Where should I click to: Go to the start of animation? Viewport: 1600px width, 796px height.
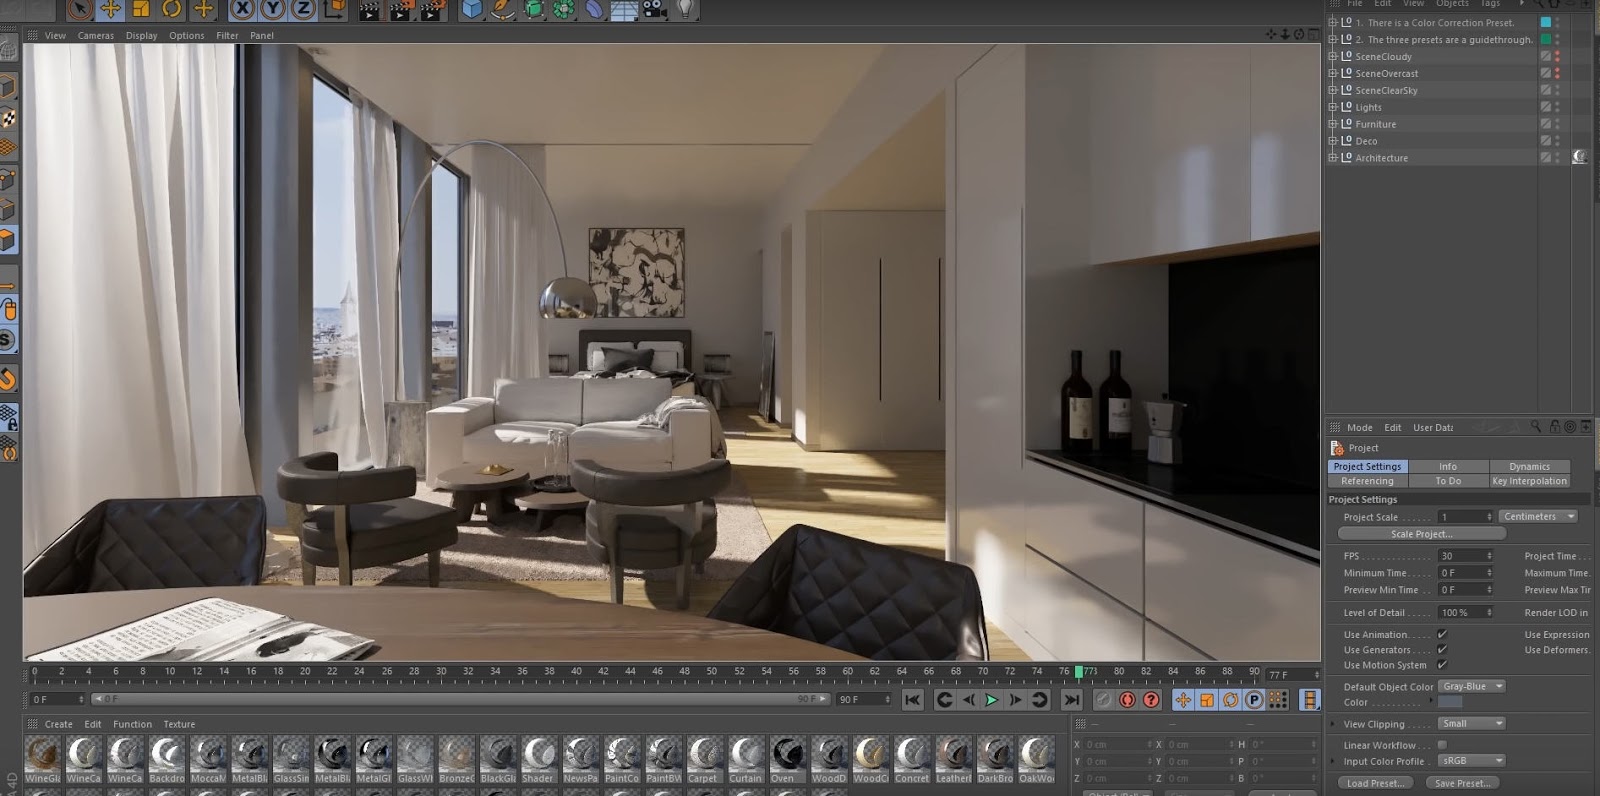coord(912,700)
